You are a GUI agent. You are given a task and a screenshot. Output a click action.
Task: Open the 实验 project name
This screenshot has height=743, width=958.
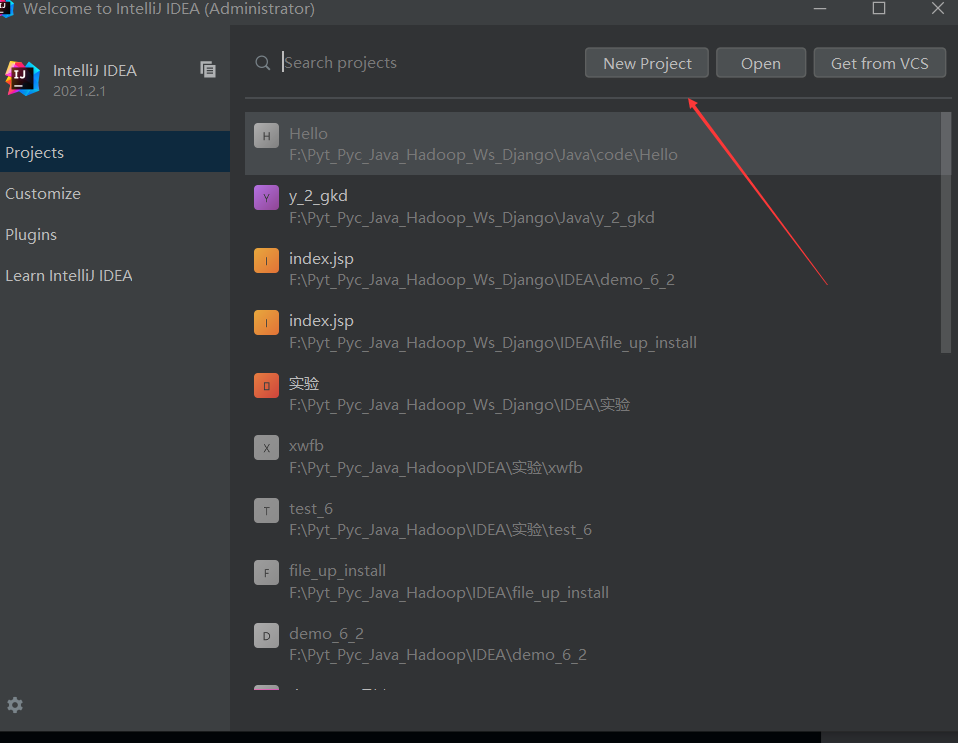coord(304,383)
